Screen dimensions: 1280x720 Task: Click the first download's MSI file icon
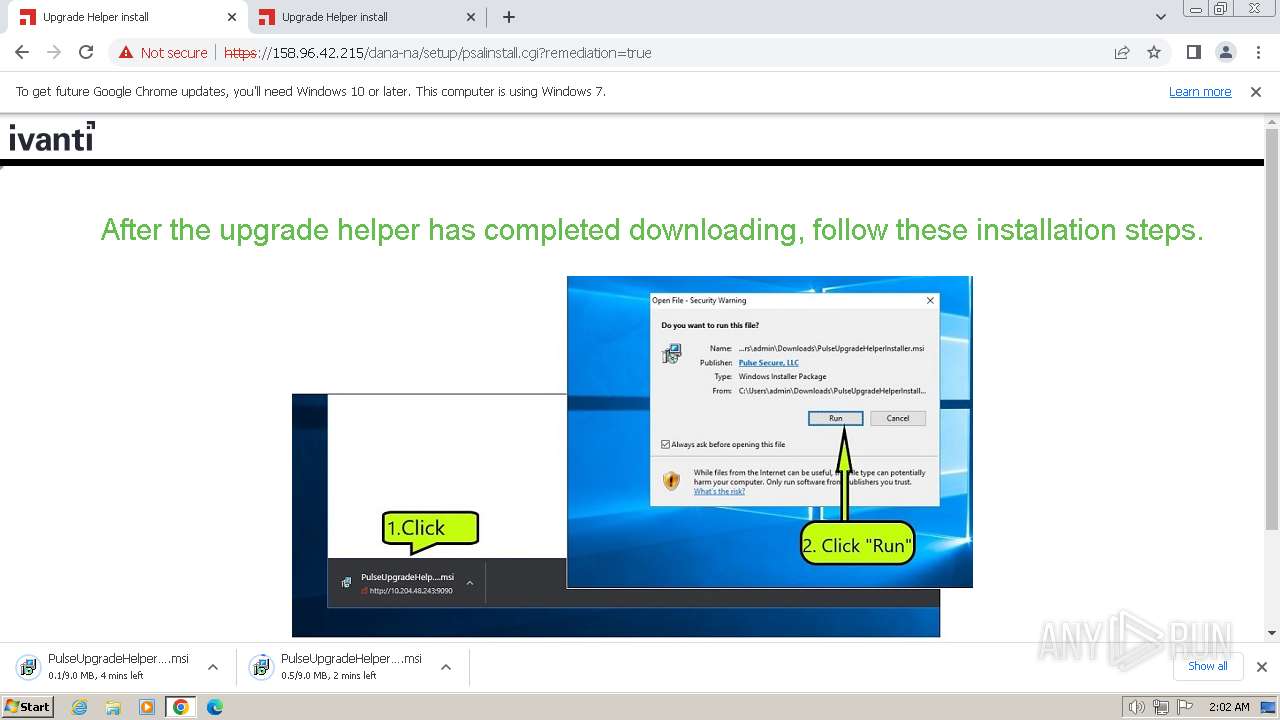click(27, 667)
